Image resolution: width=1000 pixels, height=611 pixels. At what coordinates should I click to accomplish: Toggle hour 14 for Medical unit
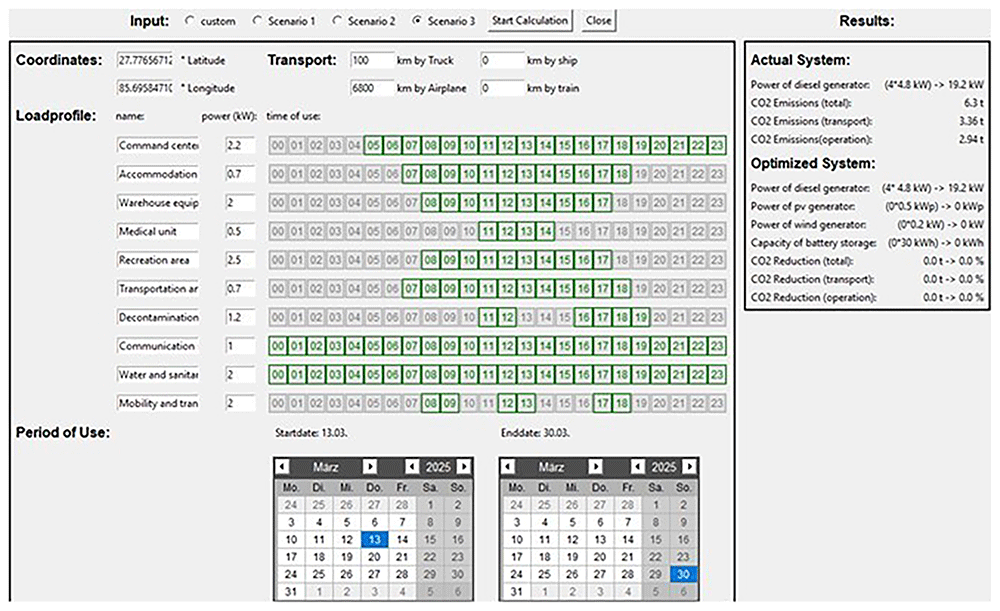545,232
